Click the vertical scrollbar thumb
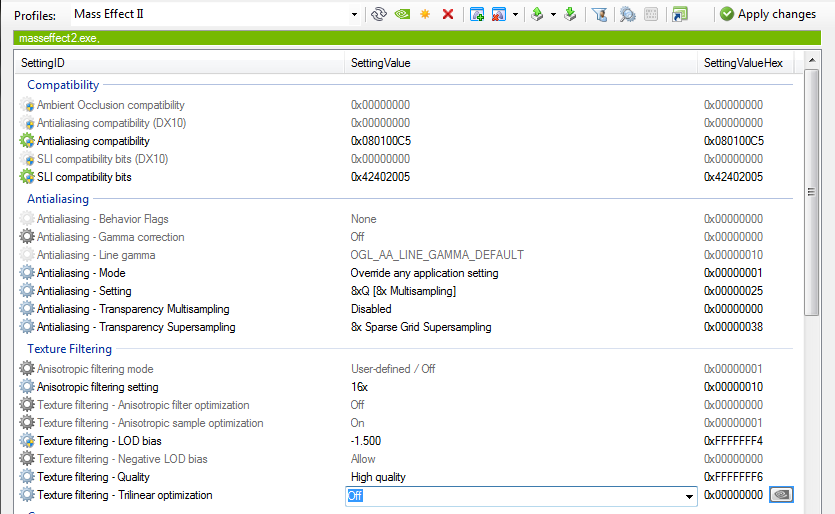Image resolution: width=835 pixels, height=514 pixels. pyautogui.click(x=811, y=192)
